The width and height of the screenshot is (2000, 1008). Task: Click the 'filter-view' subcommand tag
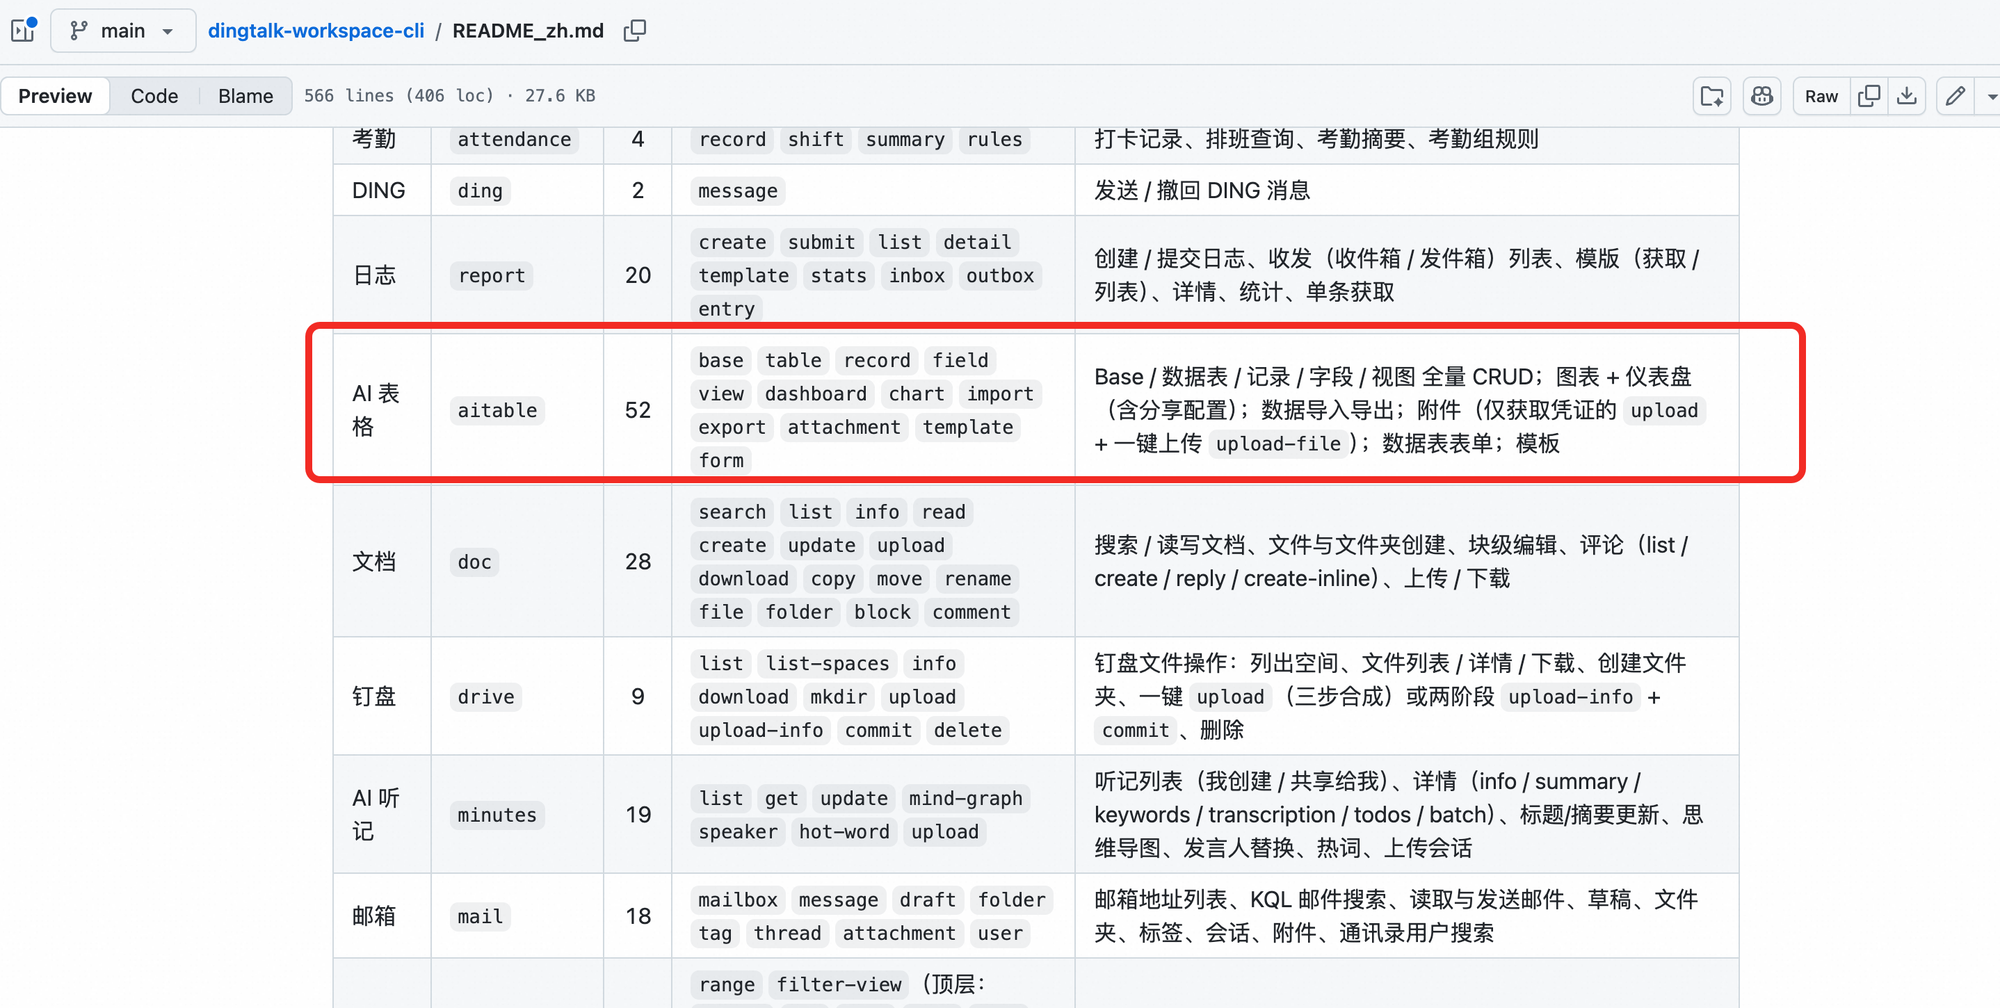(839, 985)
